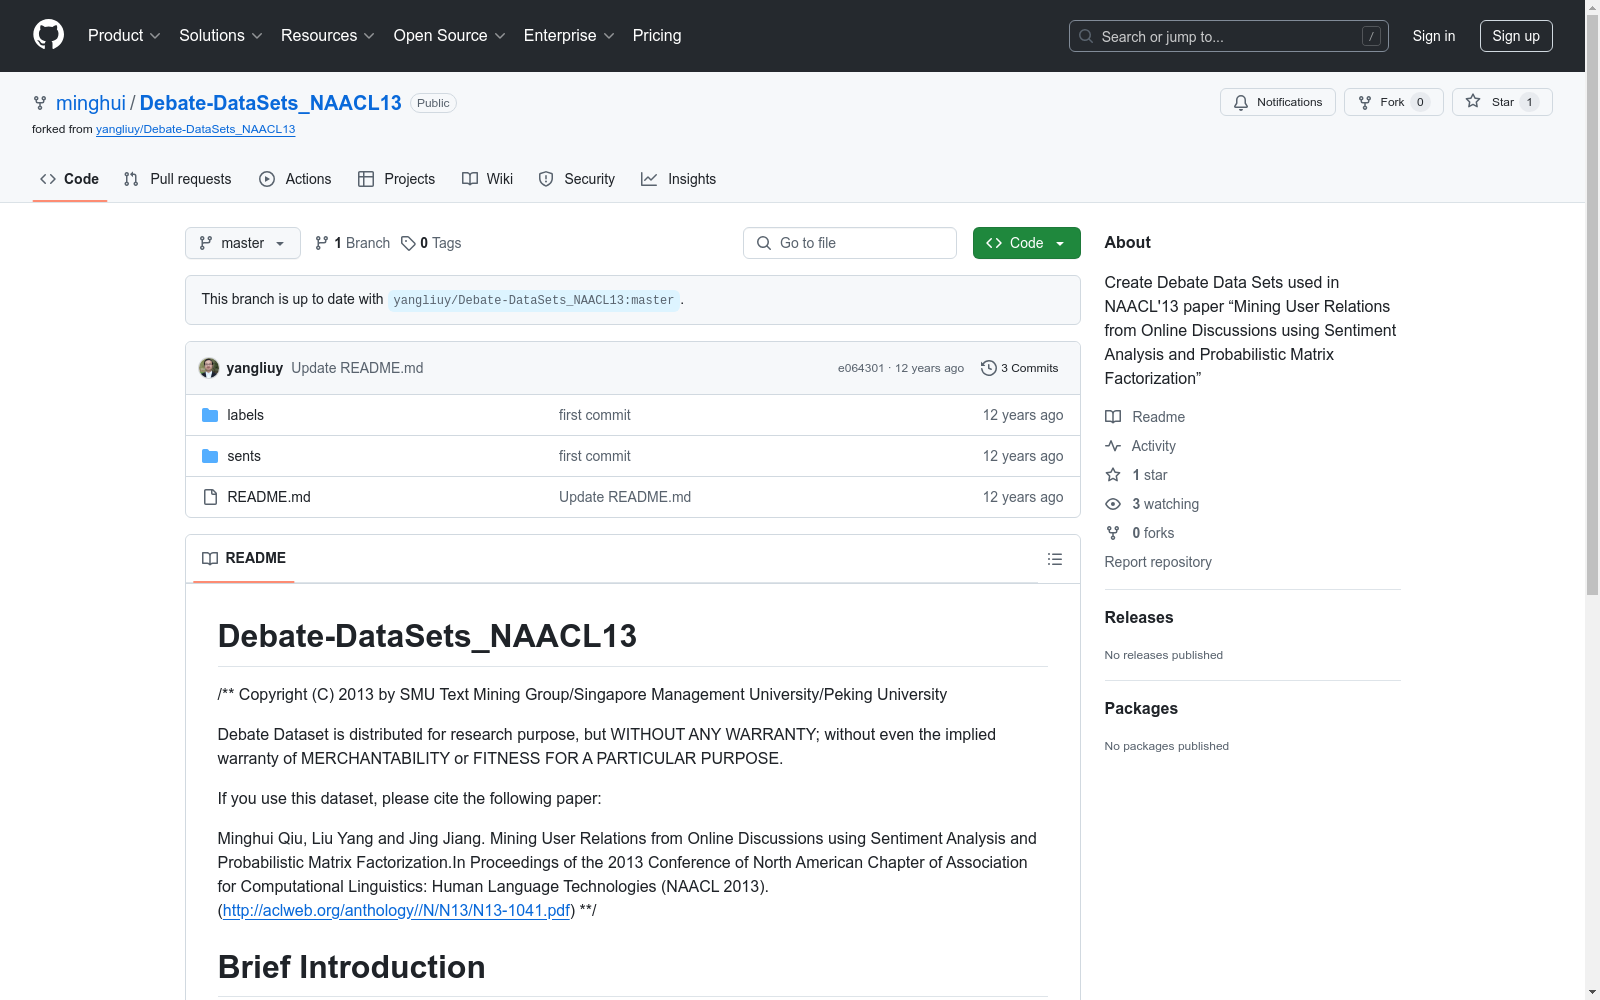Open the aclweb.org paper PDF link

click(x=396, y=910)
